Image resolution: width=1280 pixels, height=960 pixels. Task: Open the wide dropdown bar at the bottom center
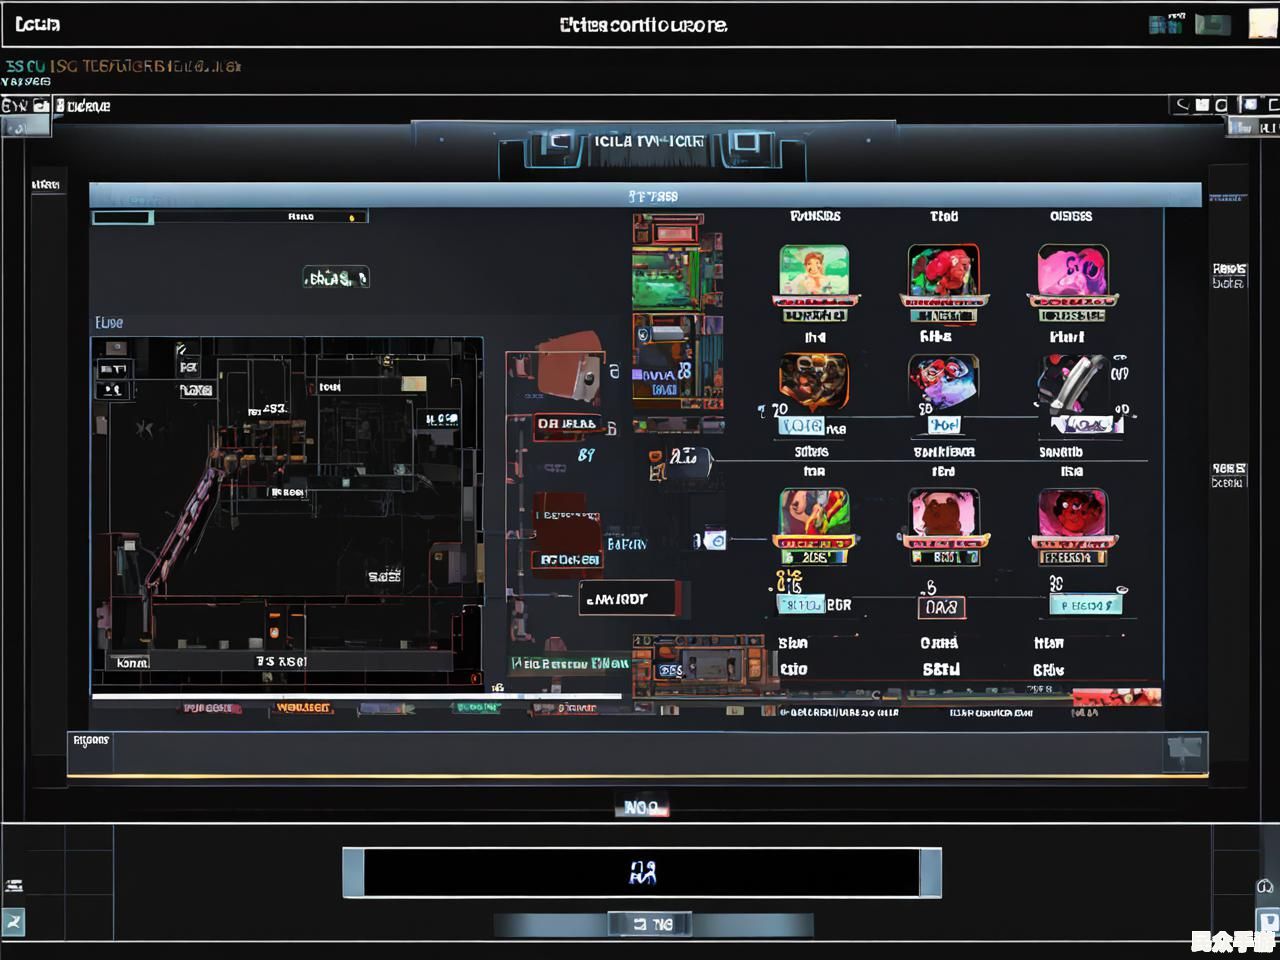click(x=641, y=872)
